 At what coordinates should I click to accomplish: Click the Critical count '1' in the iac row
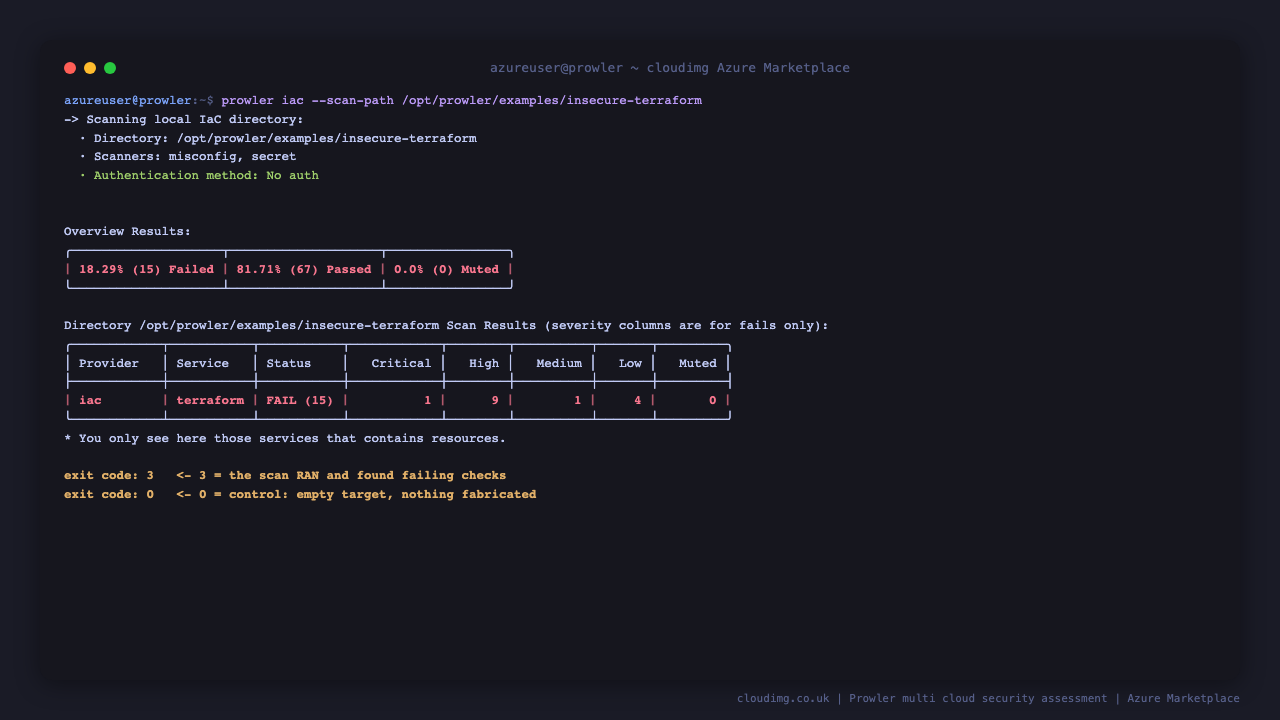[x=428, y=401]
